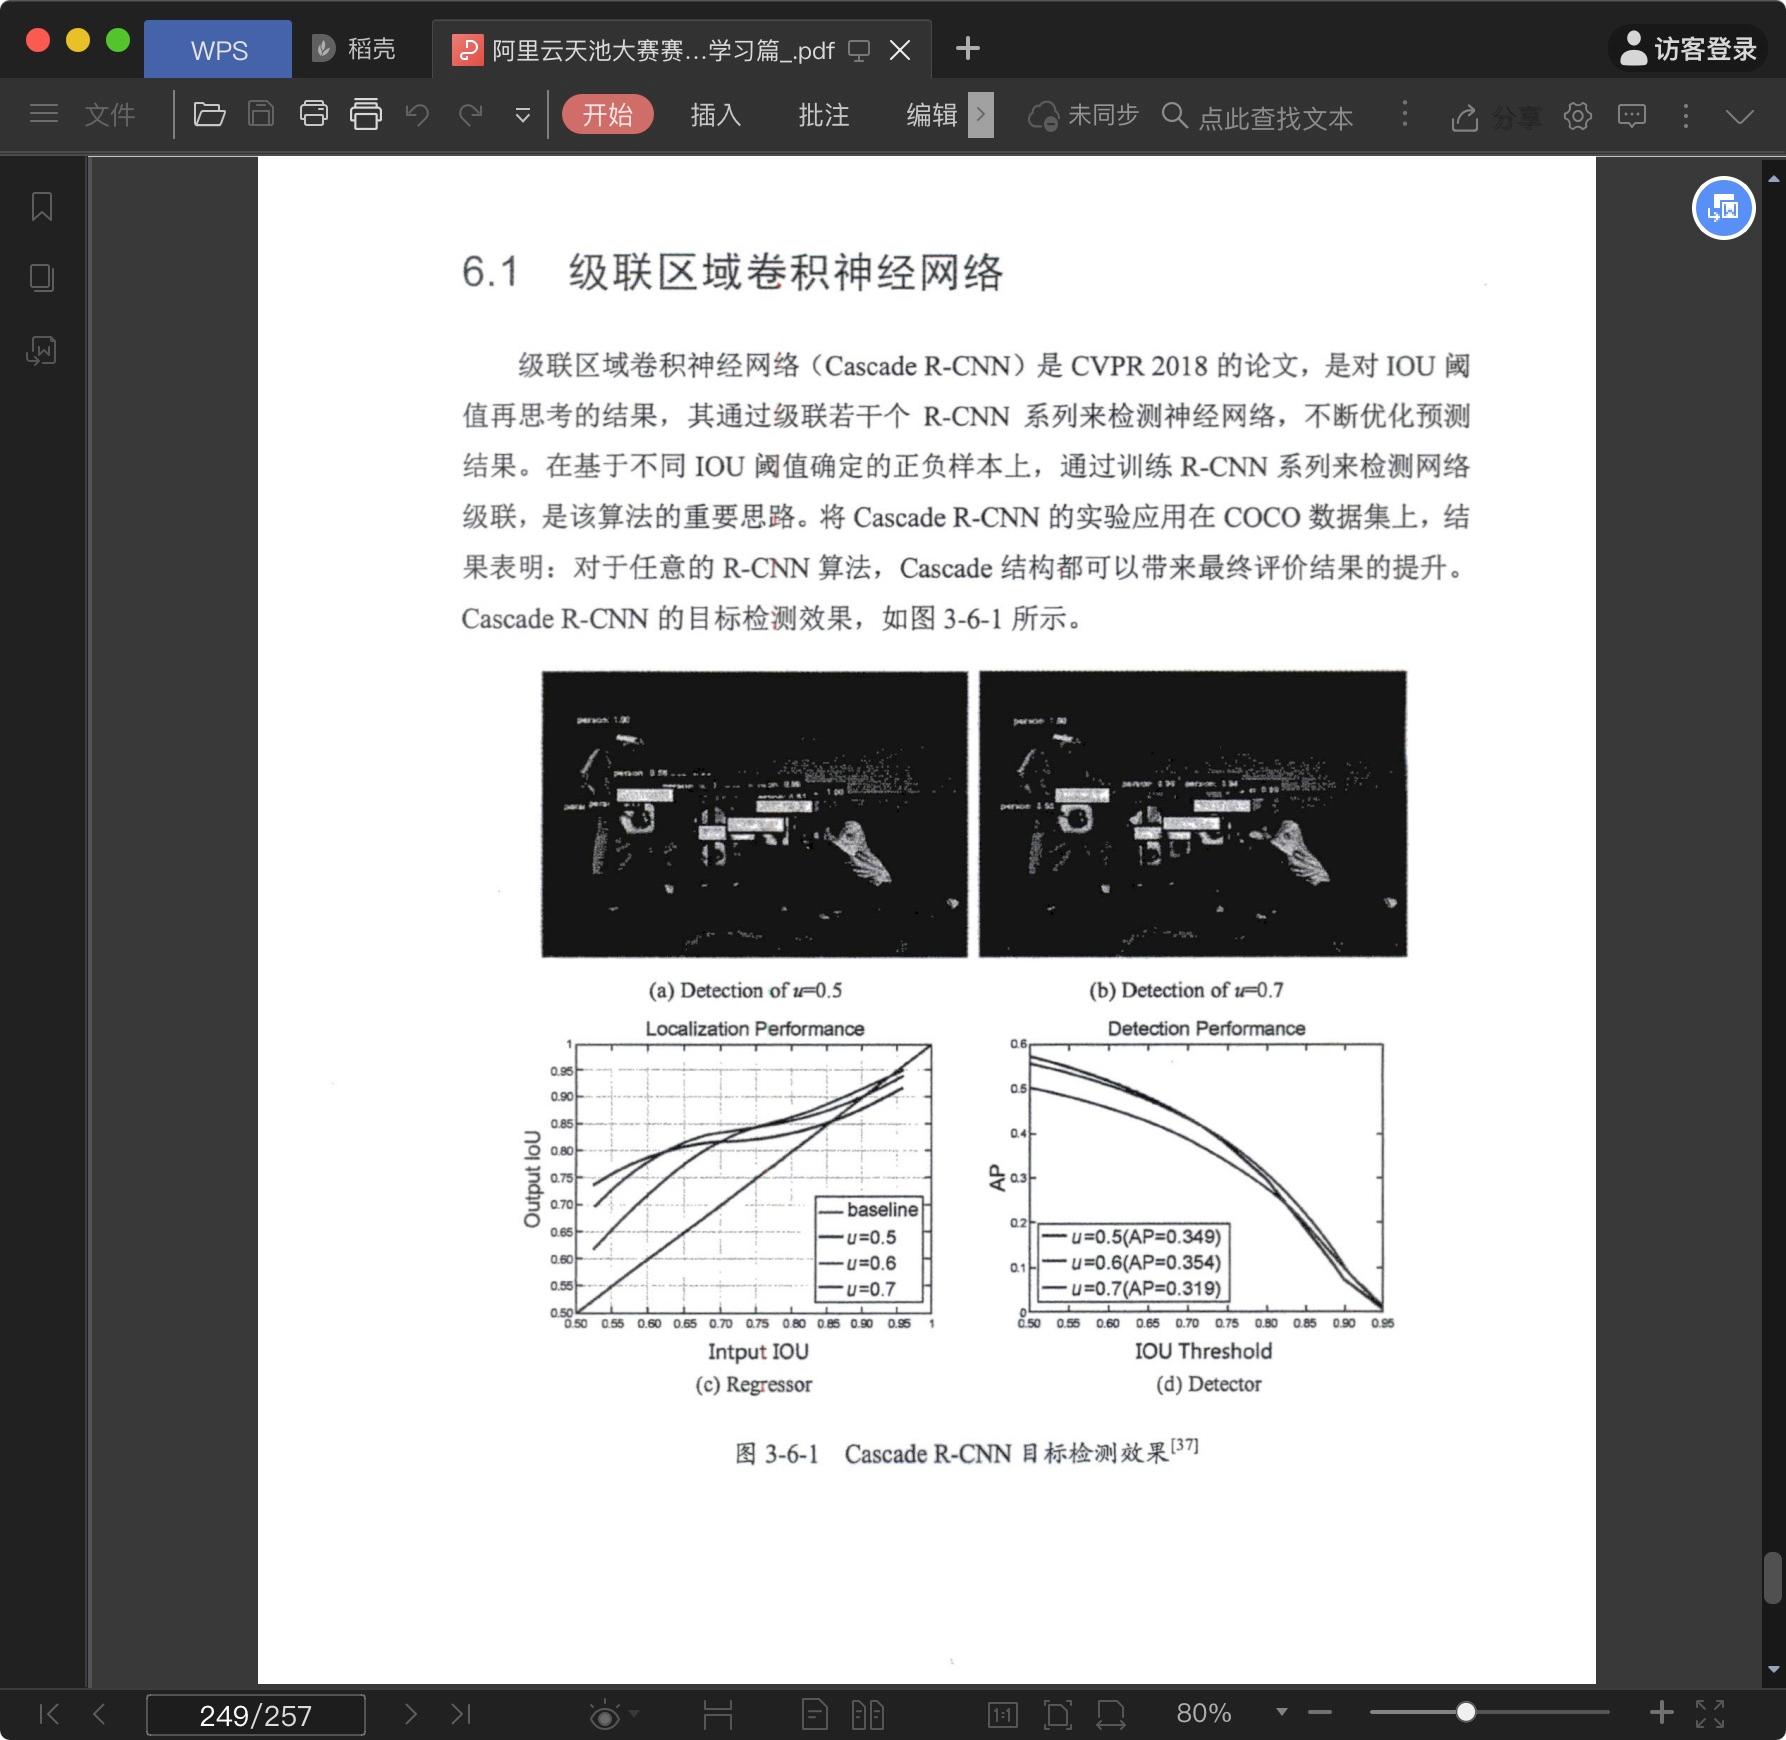The width and height of the screenshot is (1786, 1740).
Task: Open the annotations panel icon in sidebar
Action: tap(42, 350)
